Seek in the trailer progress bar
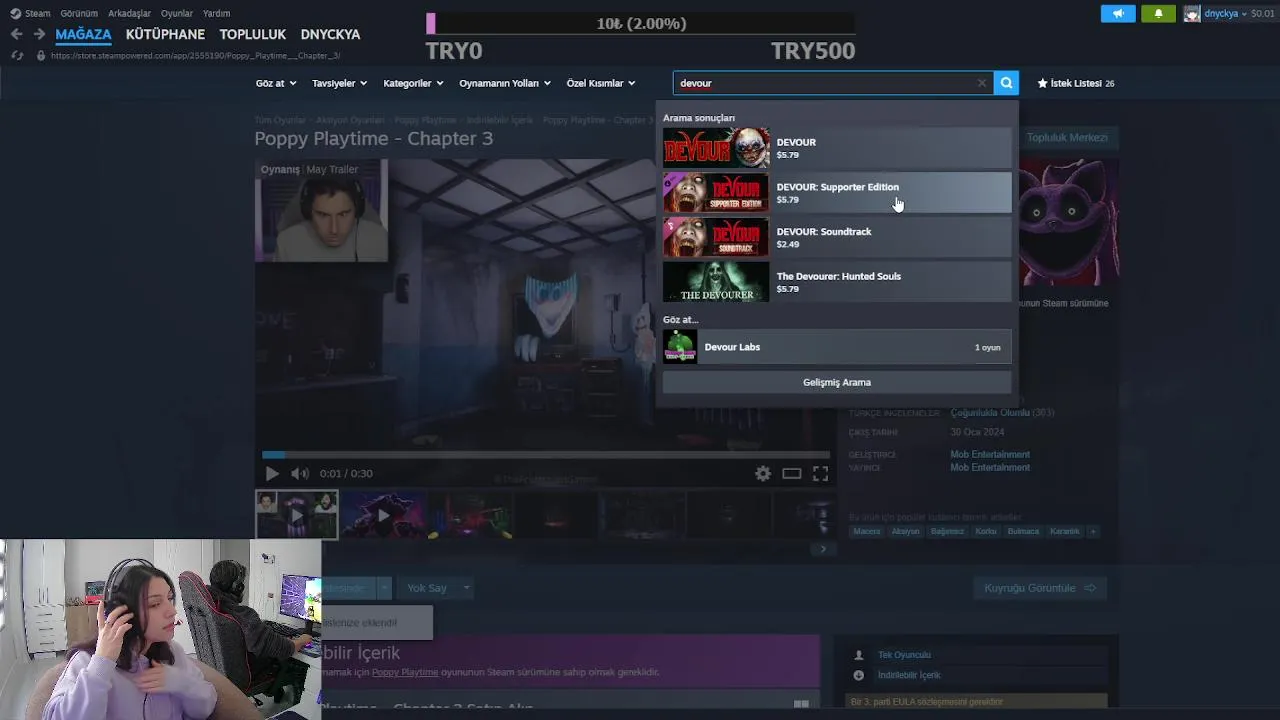This screenshot has width=1280, height=720. pos(546,454)
